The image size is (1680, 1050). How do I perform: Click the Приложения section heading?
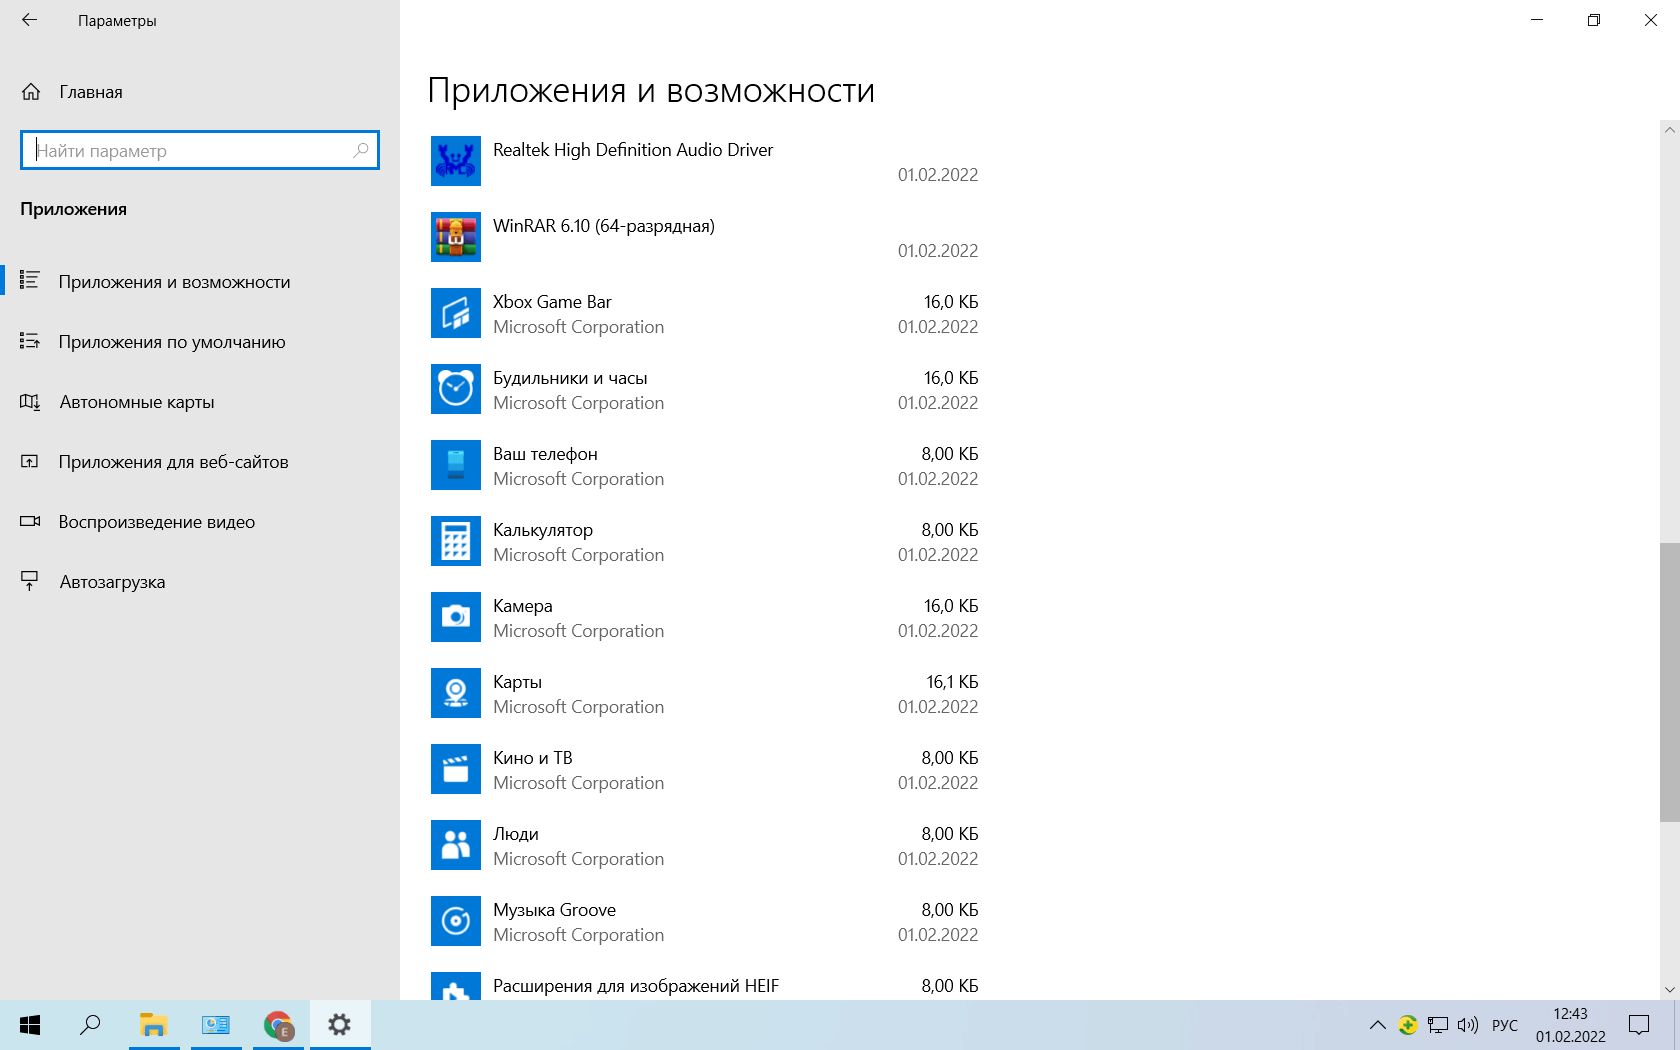(73, 209)
